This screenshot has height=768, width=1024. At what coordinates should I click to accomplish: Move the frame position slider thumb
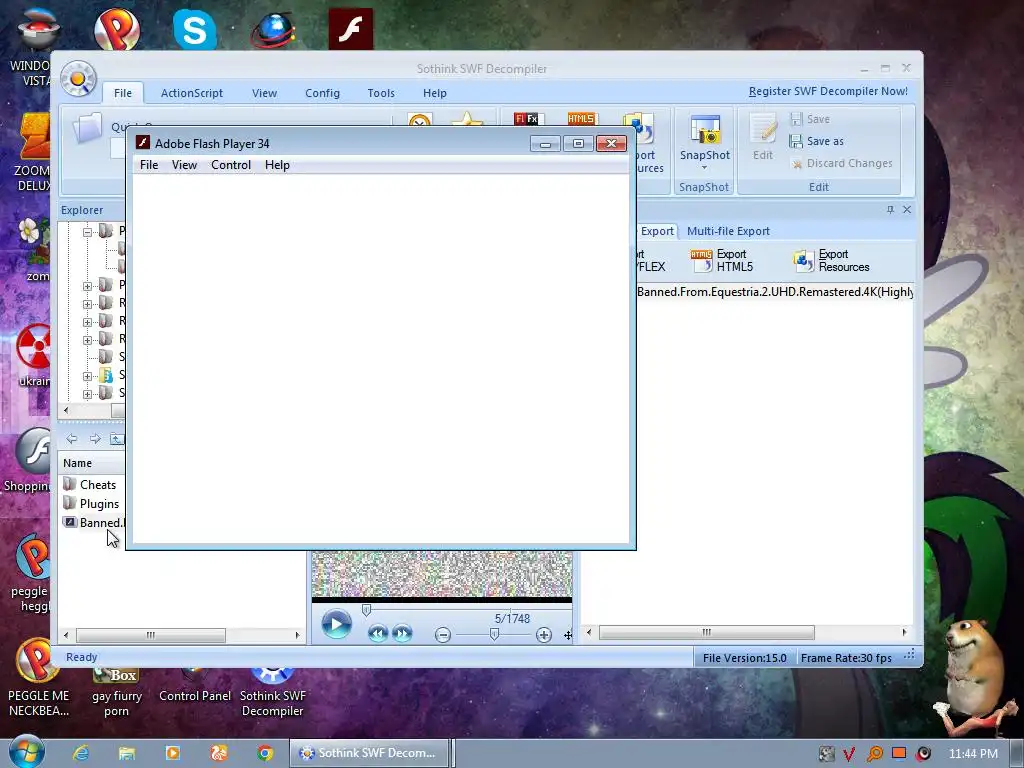(366, 610)
